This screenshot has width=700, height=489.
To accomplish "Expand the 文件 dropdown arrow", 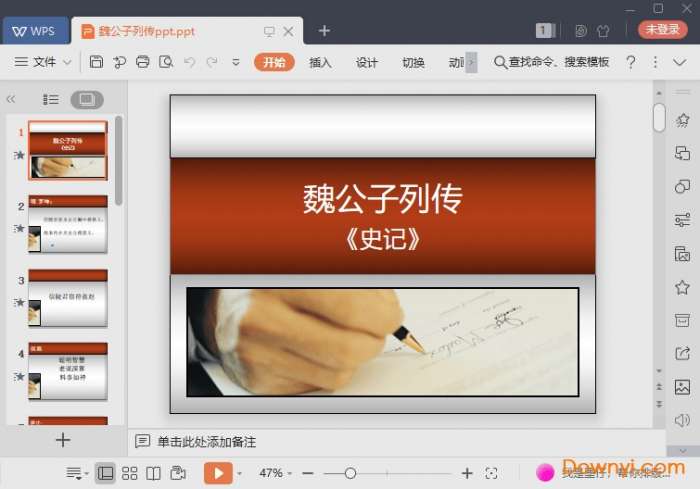I will click(67, 62).
